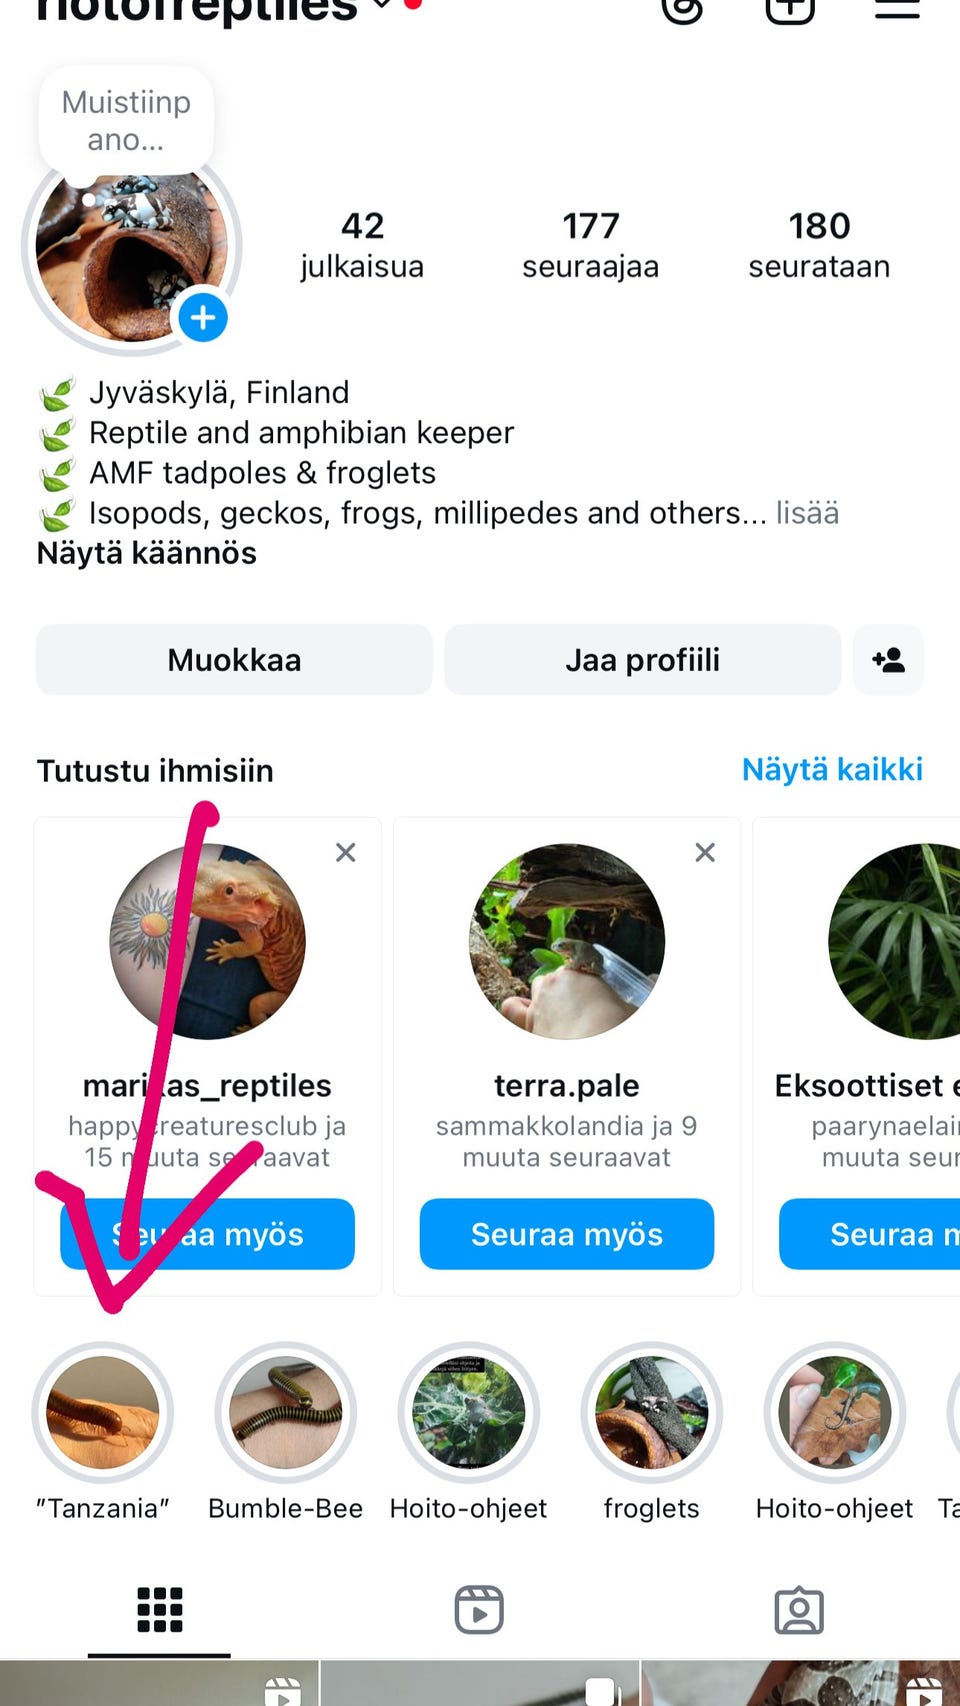Tap the discover people icon button
This screenshot has height=1706, width=960.
888,660
